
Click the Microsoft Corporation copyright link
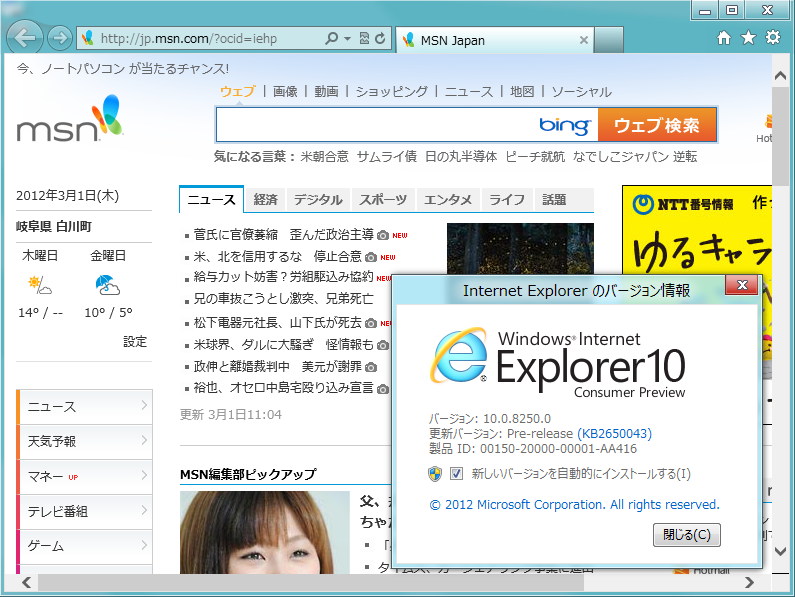click(x=574, y=505)
